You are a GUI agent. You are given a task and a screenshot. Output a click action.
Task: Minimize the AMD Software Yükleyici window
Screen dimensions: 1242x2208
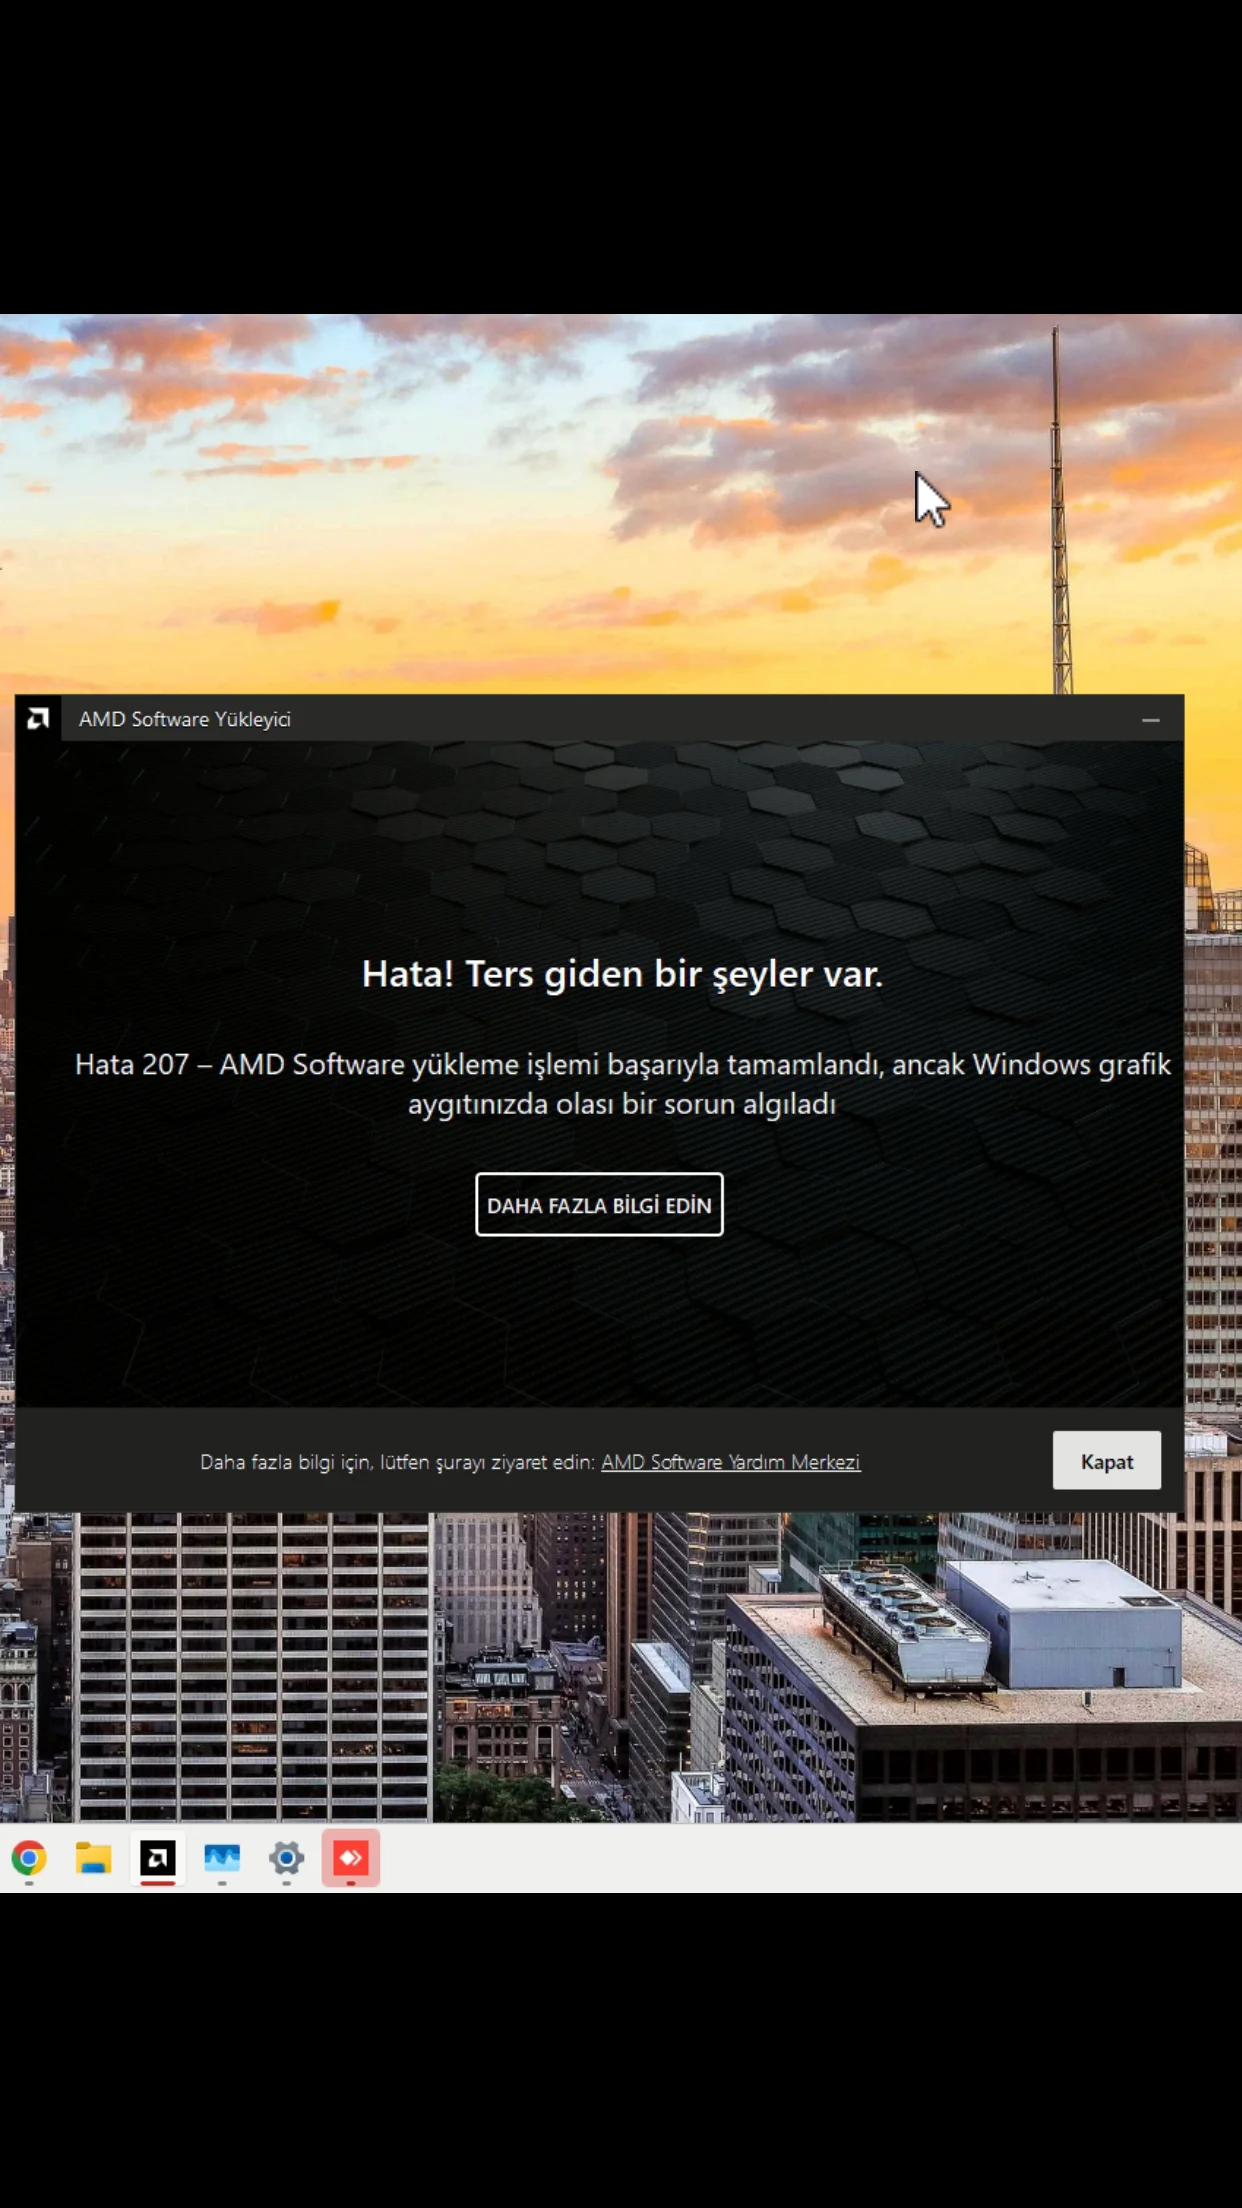click(1151, 720)
